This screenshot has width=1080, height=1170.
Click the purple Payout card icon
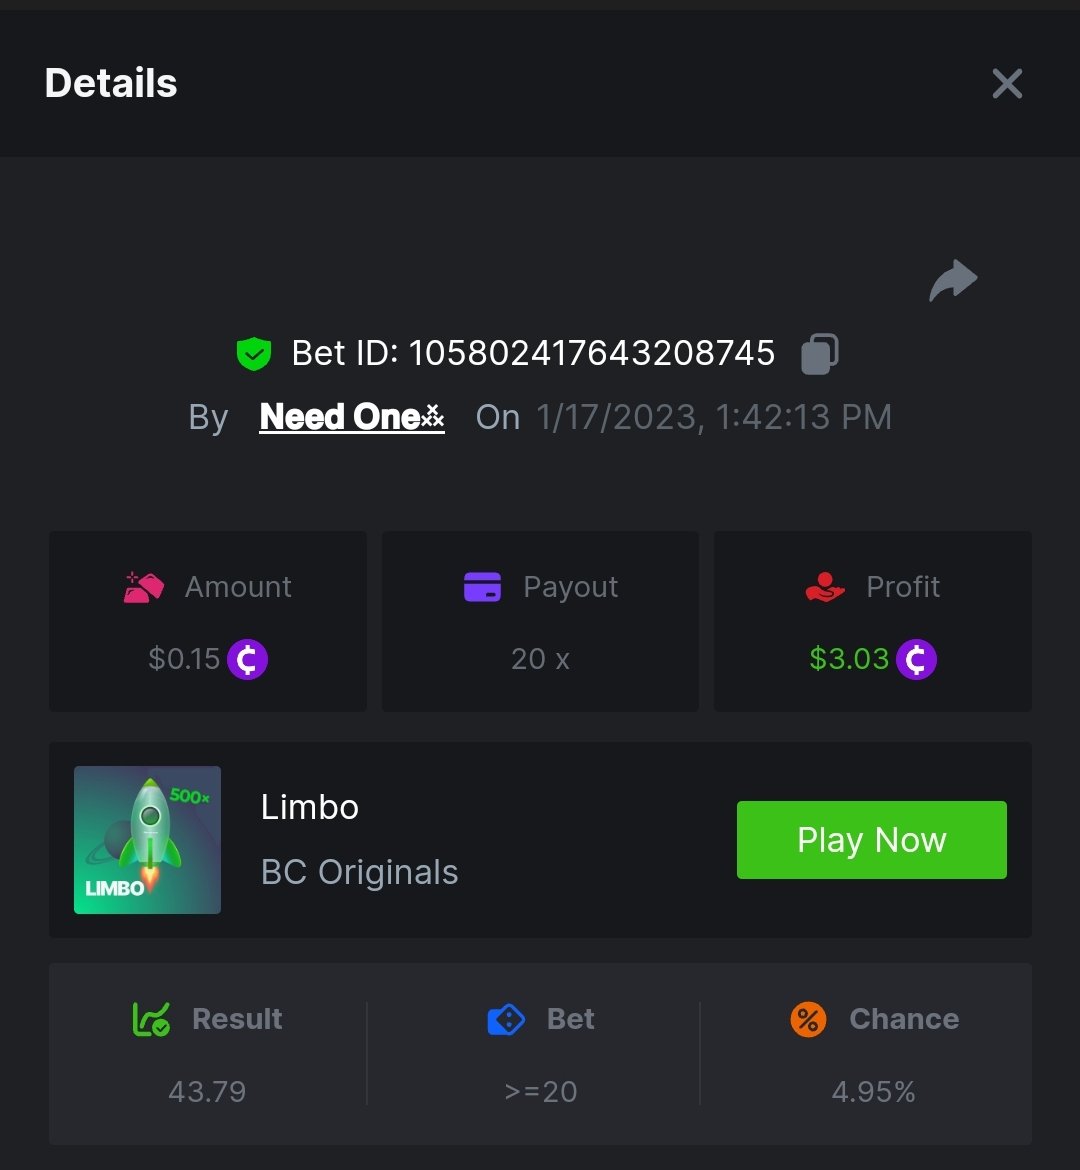pyautogui.click(x=482, y=587)
